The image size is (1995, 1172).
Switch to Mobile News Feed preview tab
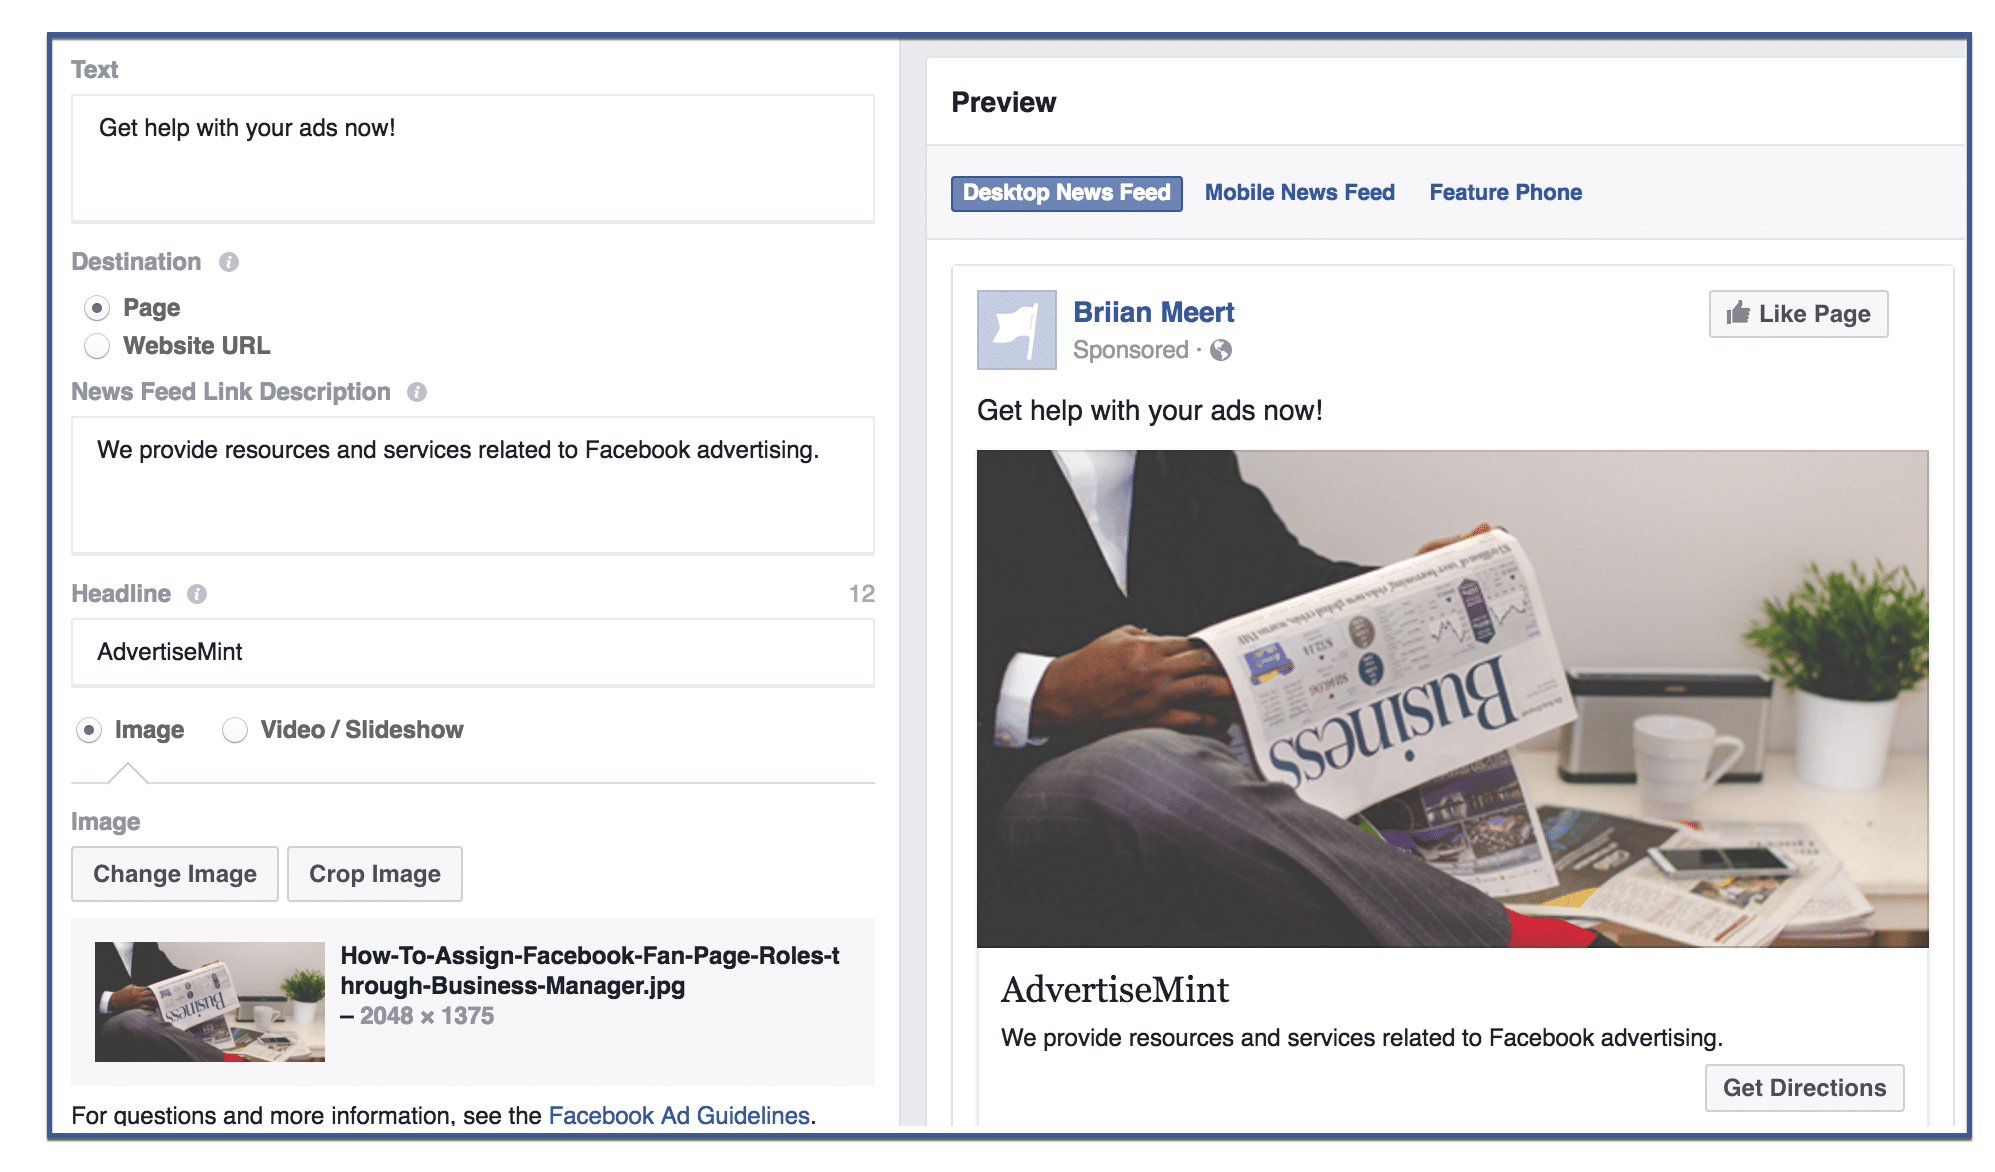[1299, 193]
